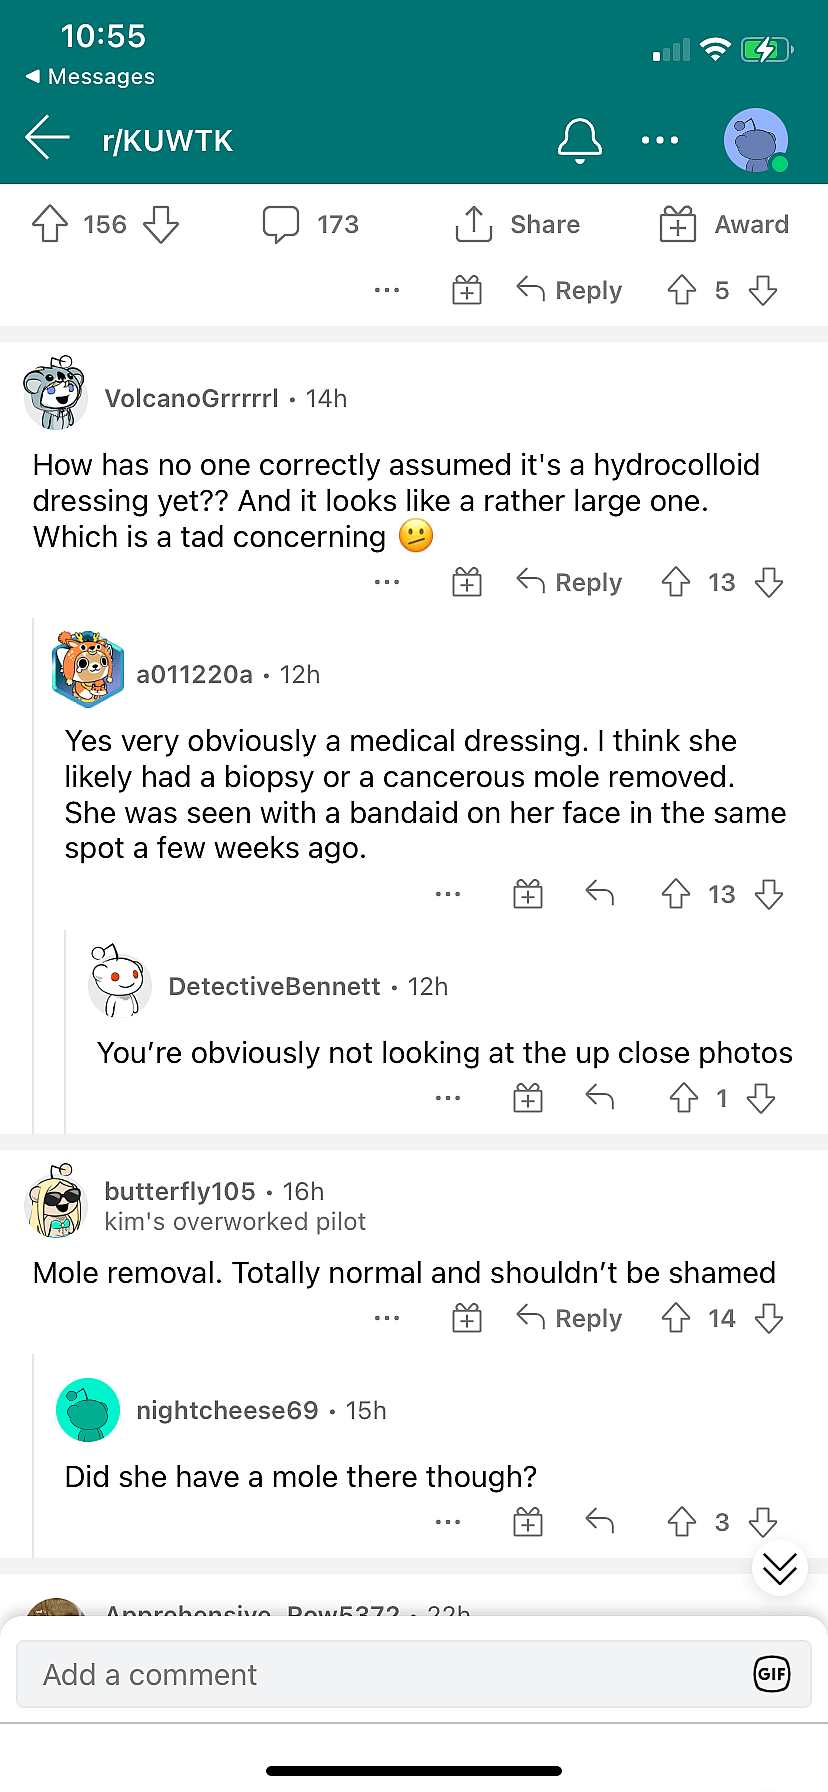Viewport: 828px width, 1792px height.
Task: Reply to VolcanoGrrrrrl's comment
Action: coord(570,582)
